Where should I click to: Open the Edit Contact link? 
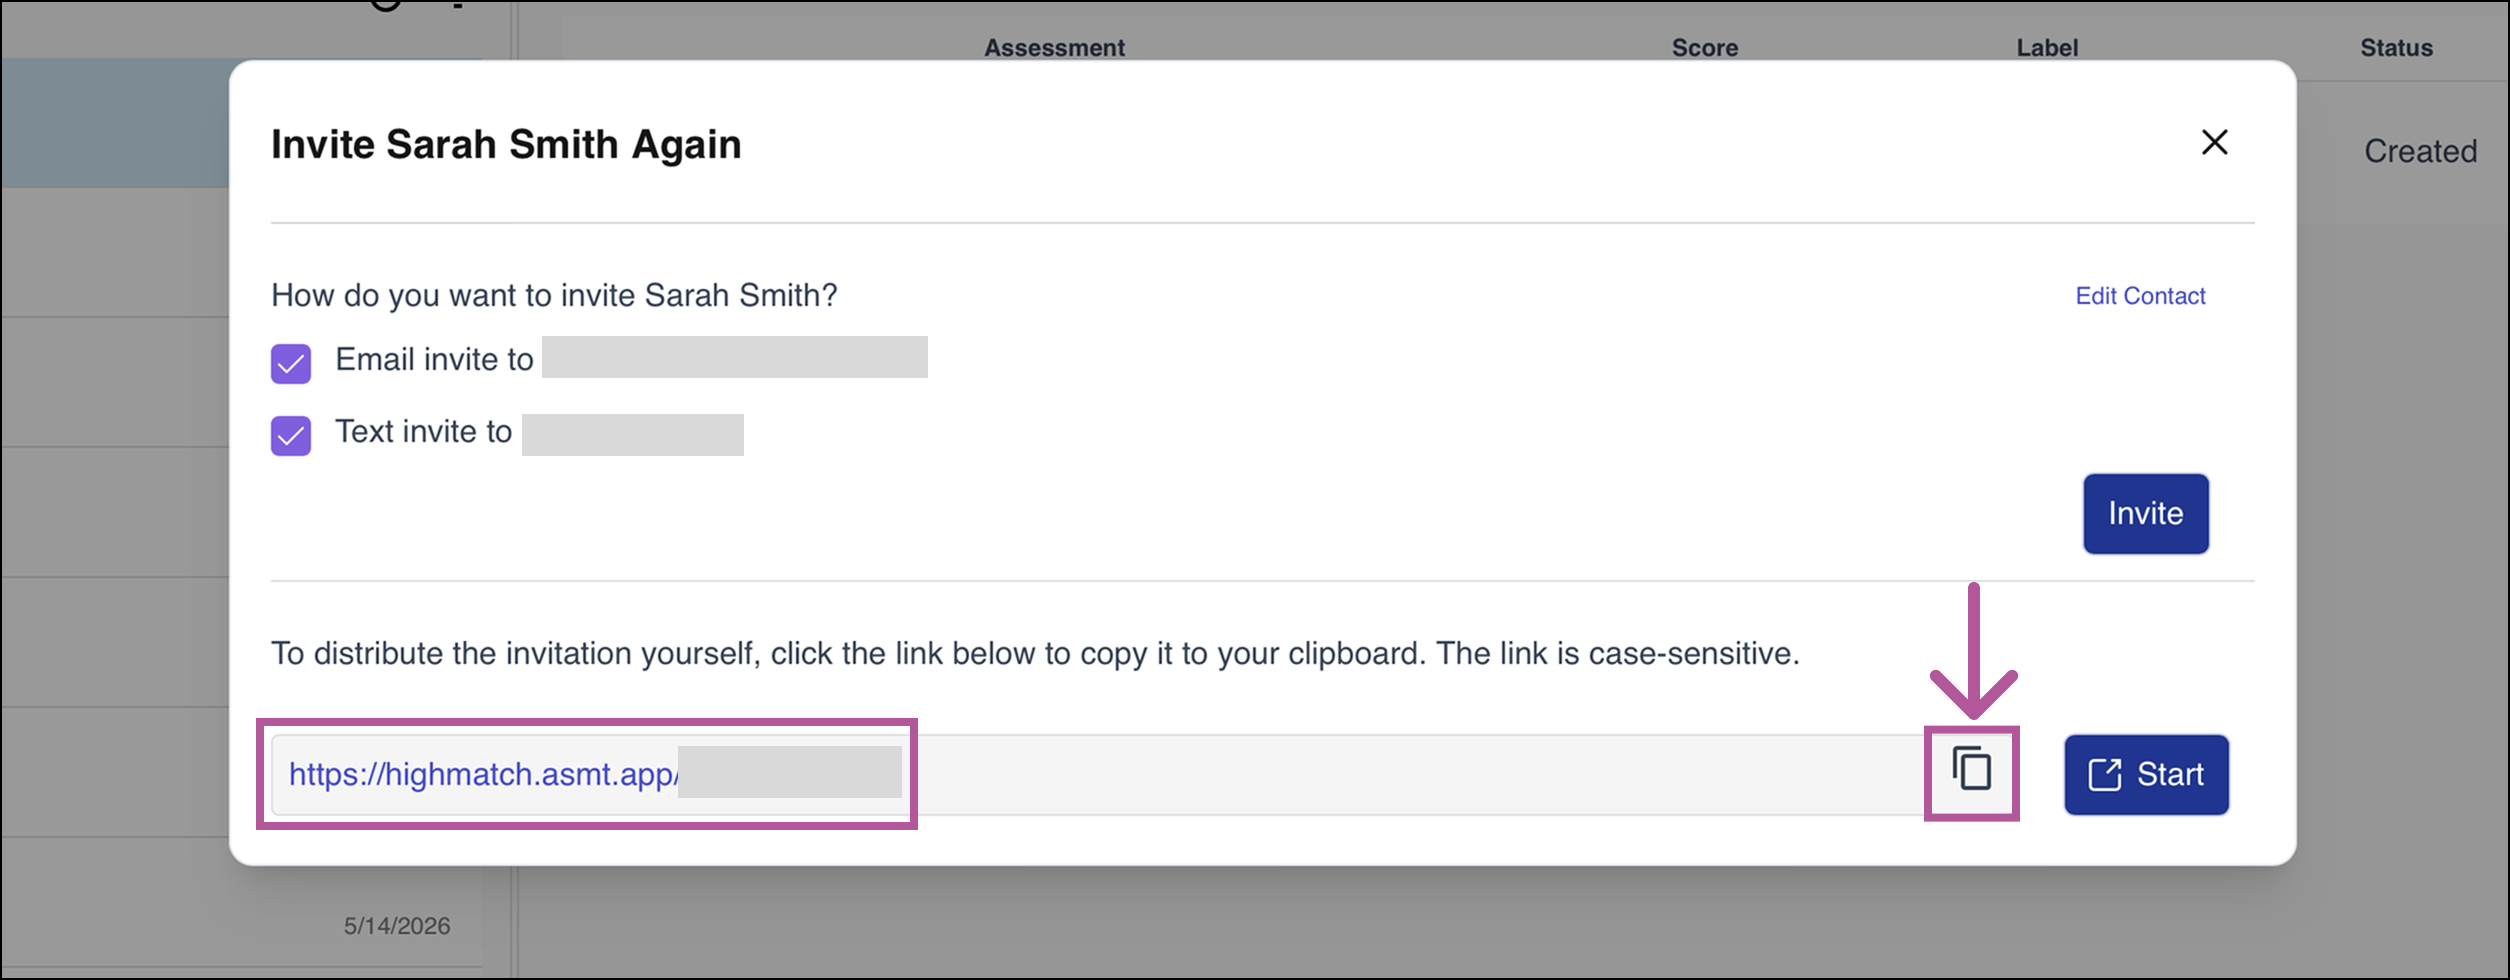[x=2140, y=296]
